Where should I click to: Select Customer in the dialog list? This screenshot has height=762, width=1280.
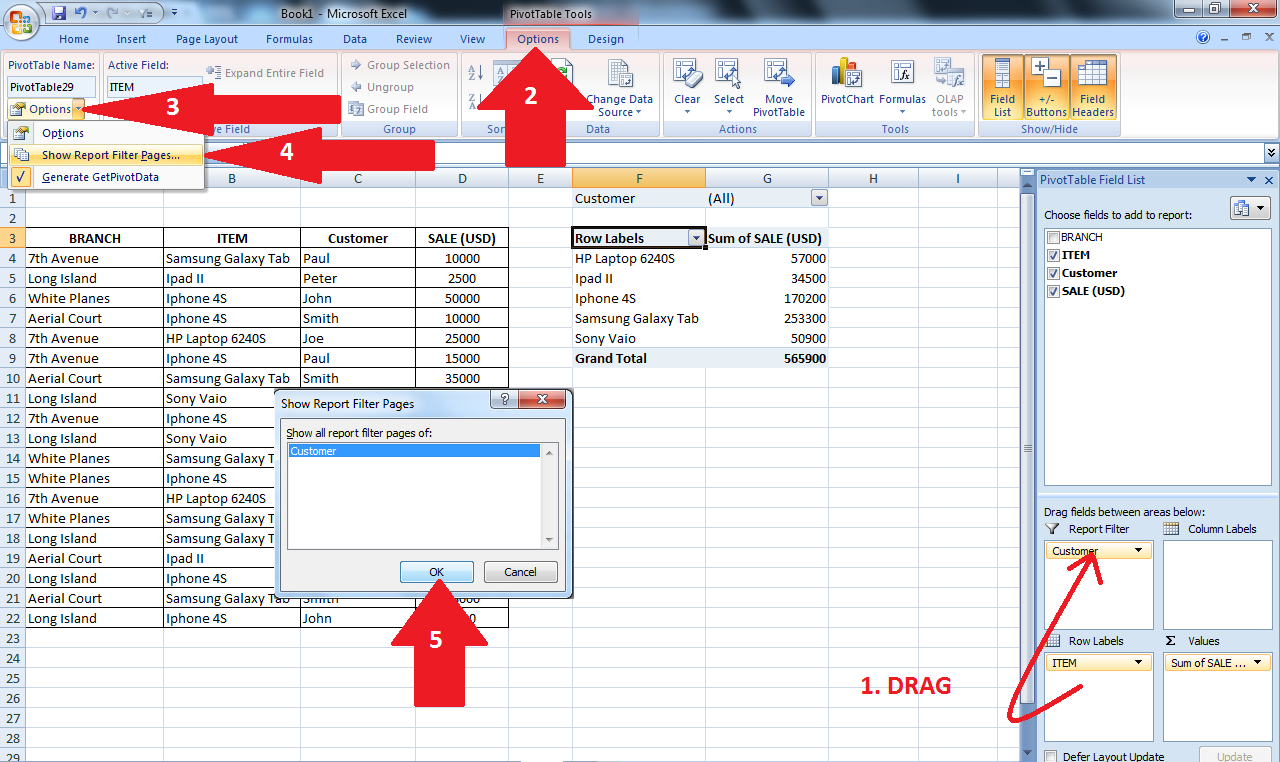pos(414,451)
